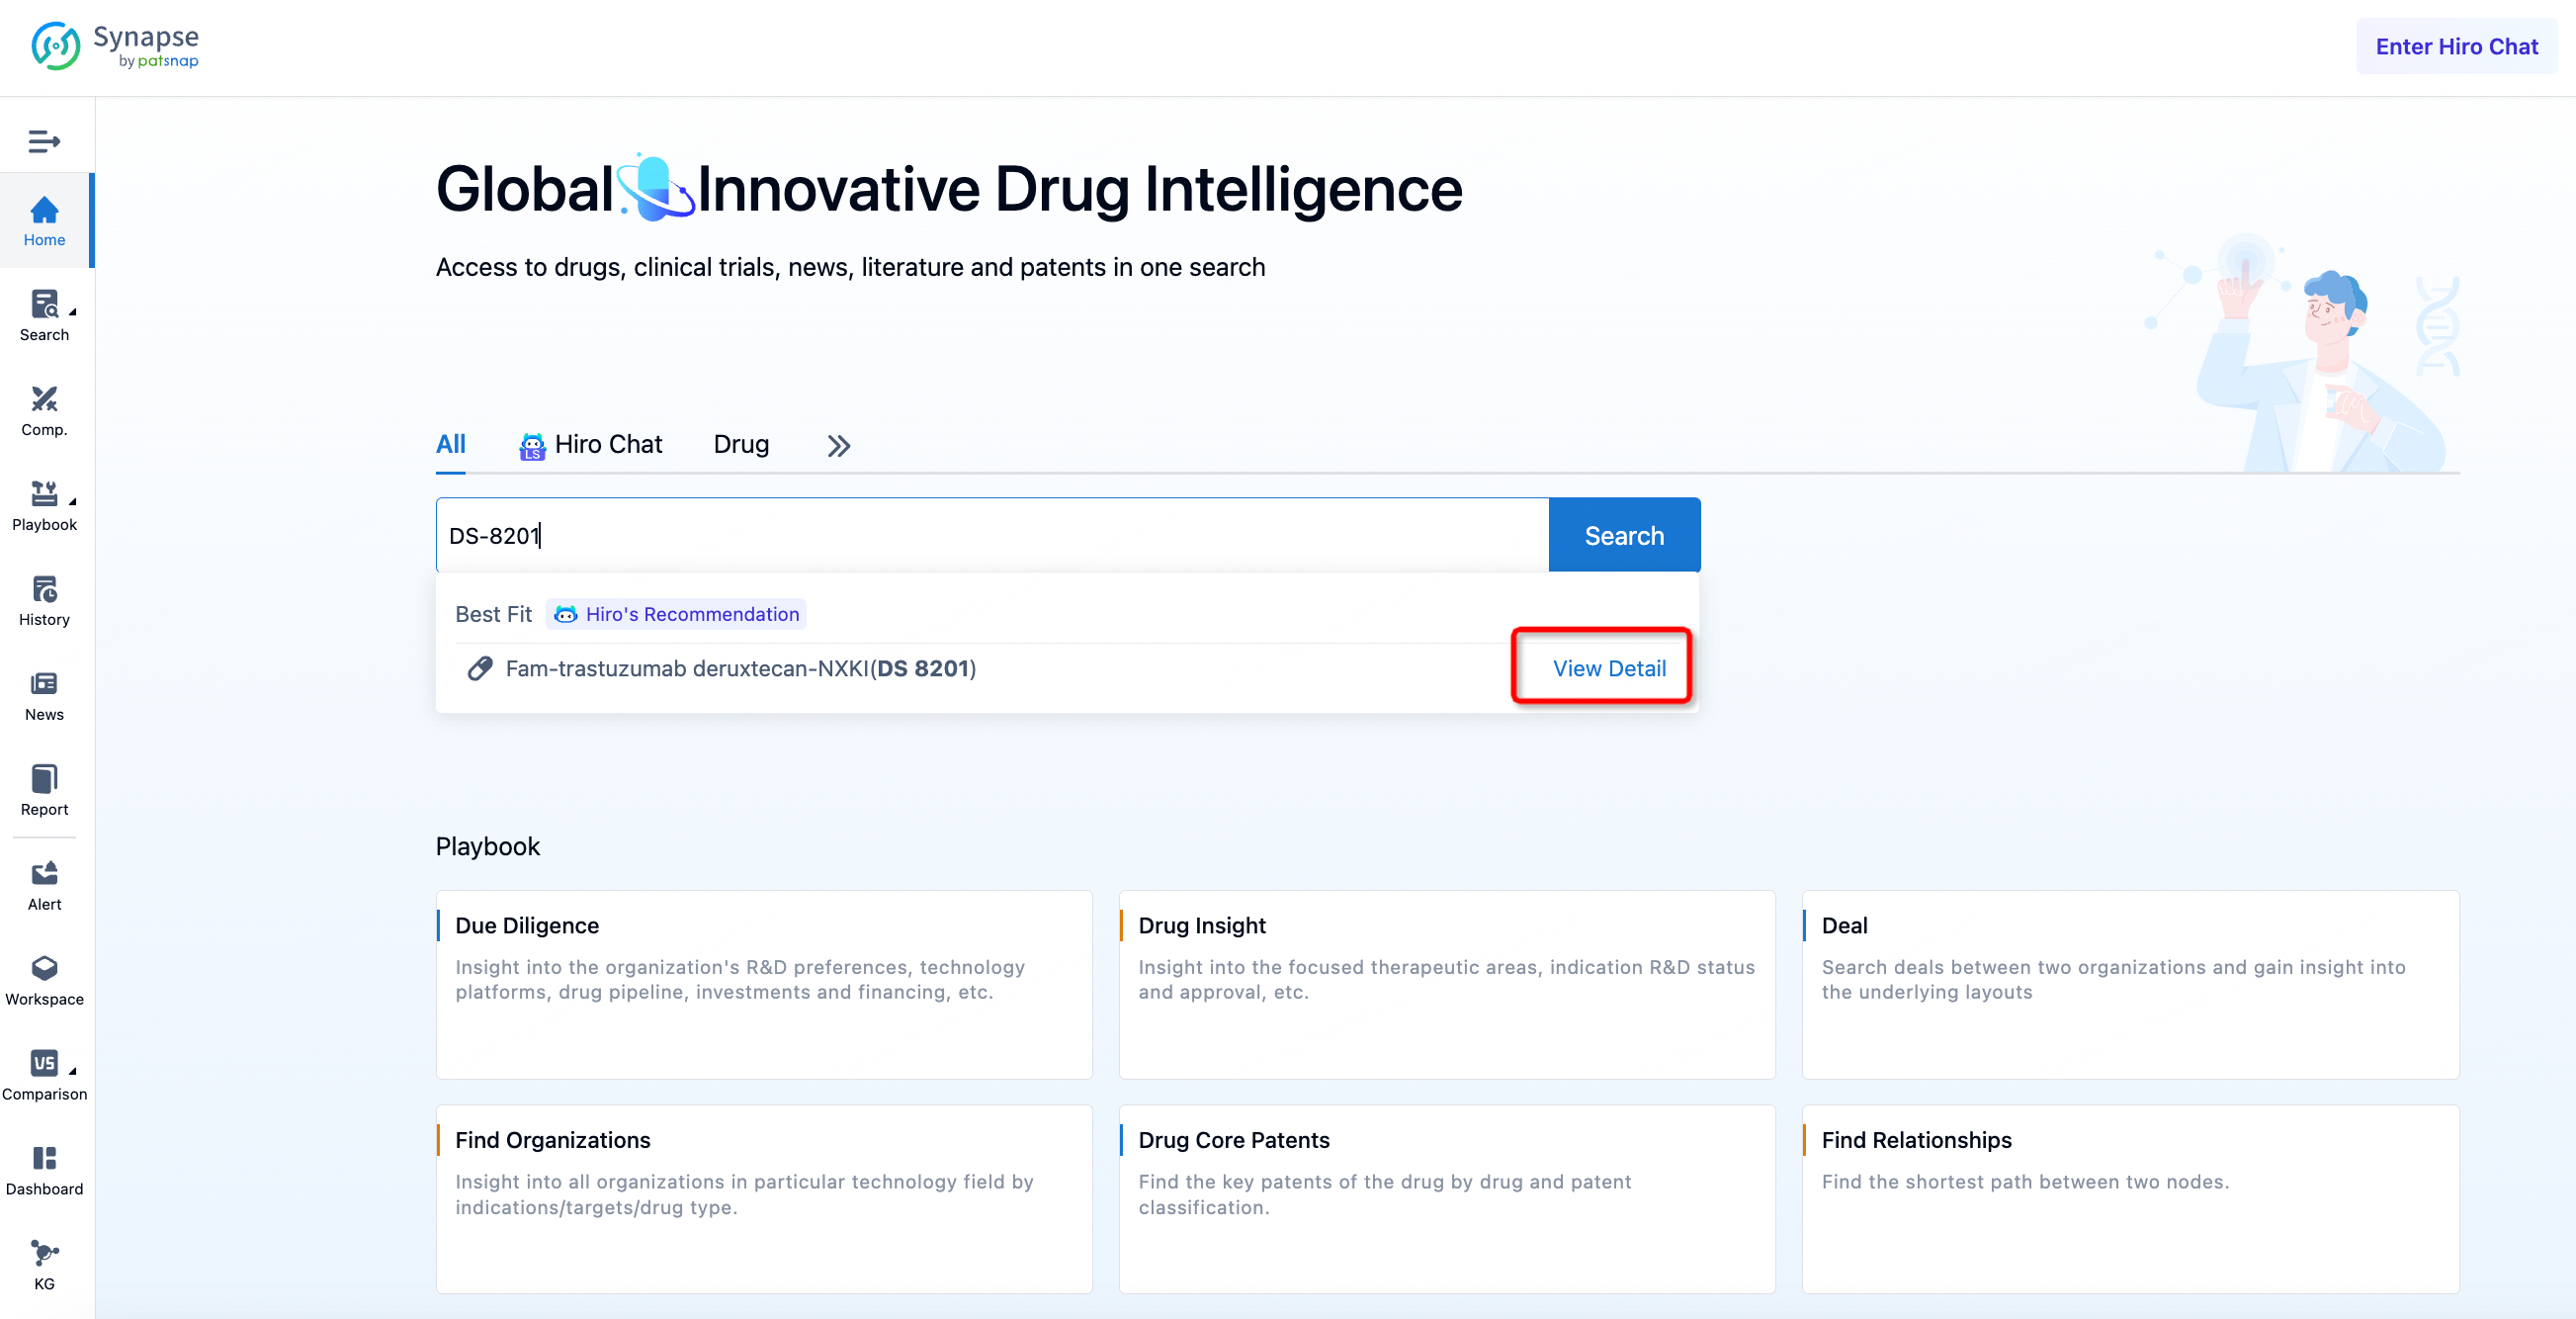Select Fam-trastuzumab deruxtecan-NXKI suggestion
2576x1319 pixels.
coord(741,668)
